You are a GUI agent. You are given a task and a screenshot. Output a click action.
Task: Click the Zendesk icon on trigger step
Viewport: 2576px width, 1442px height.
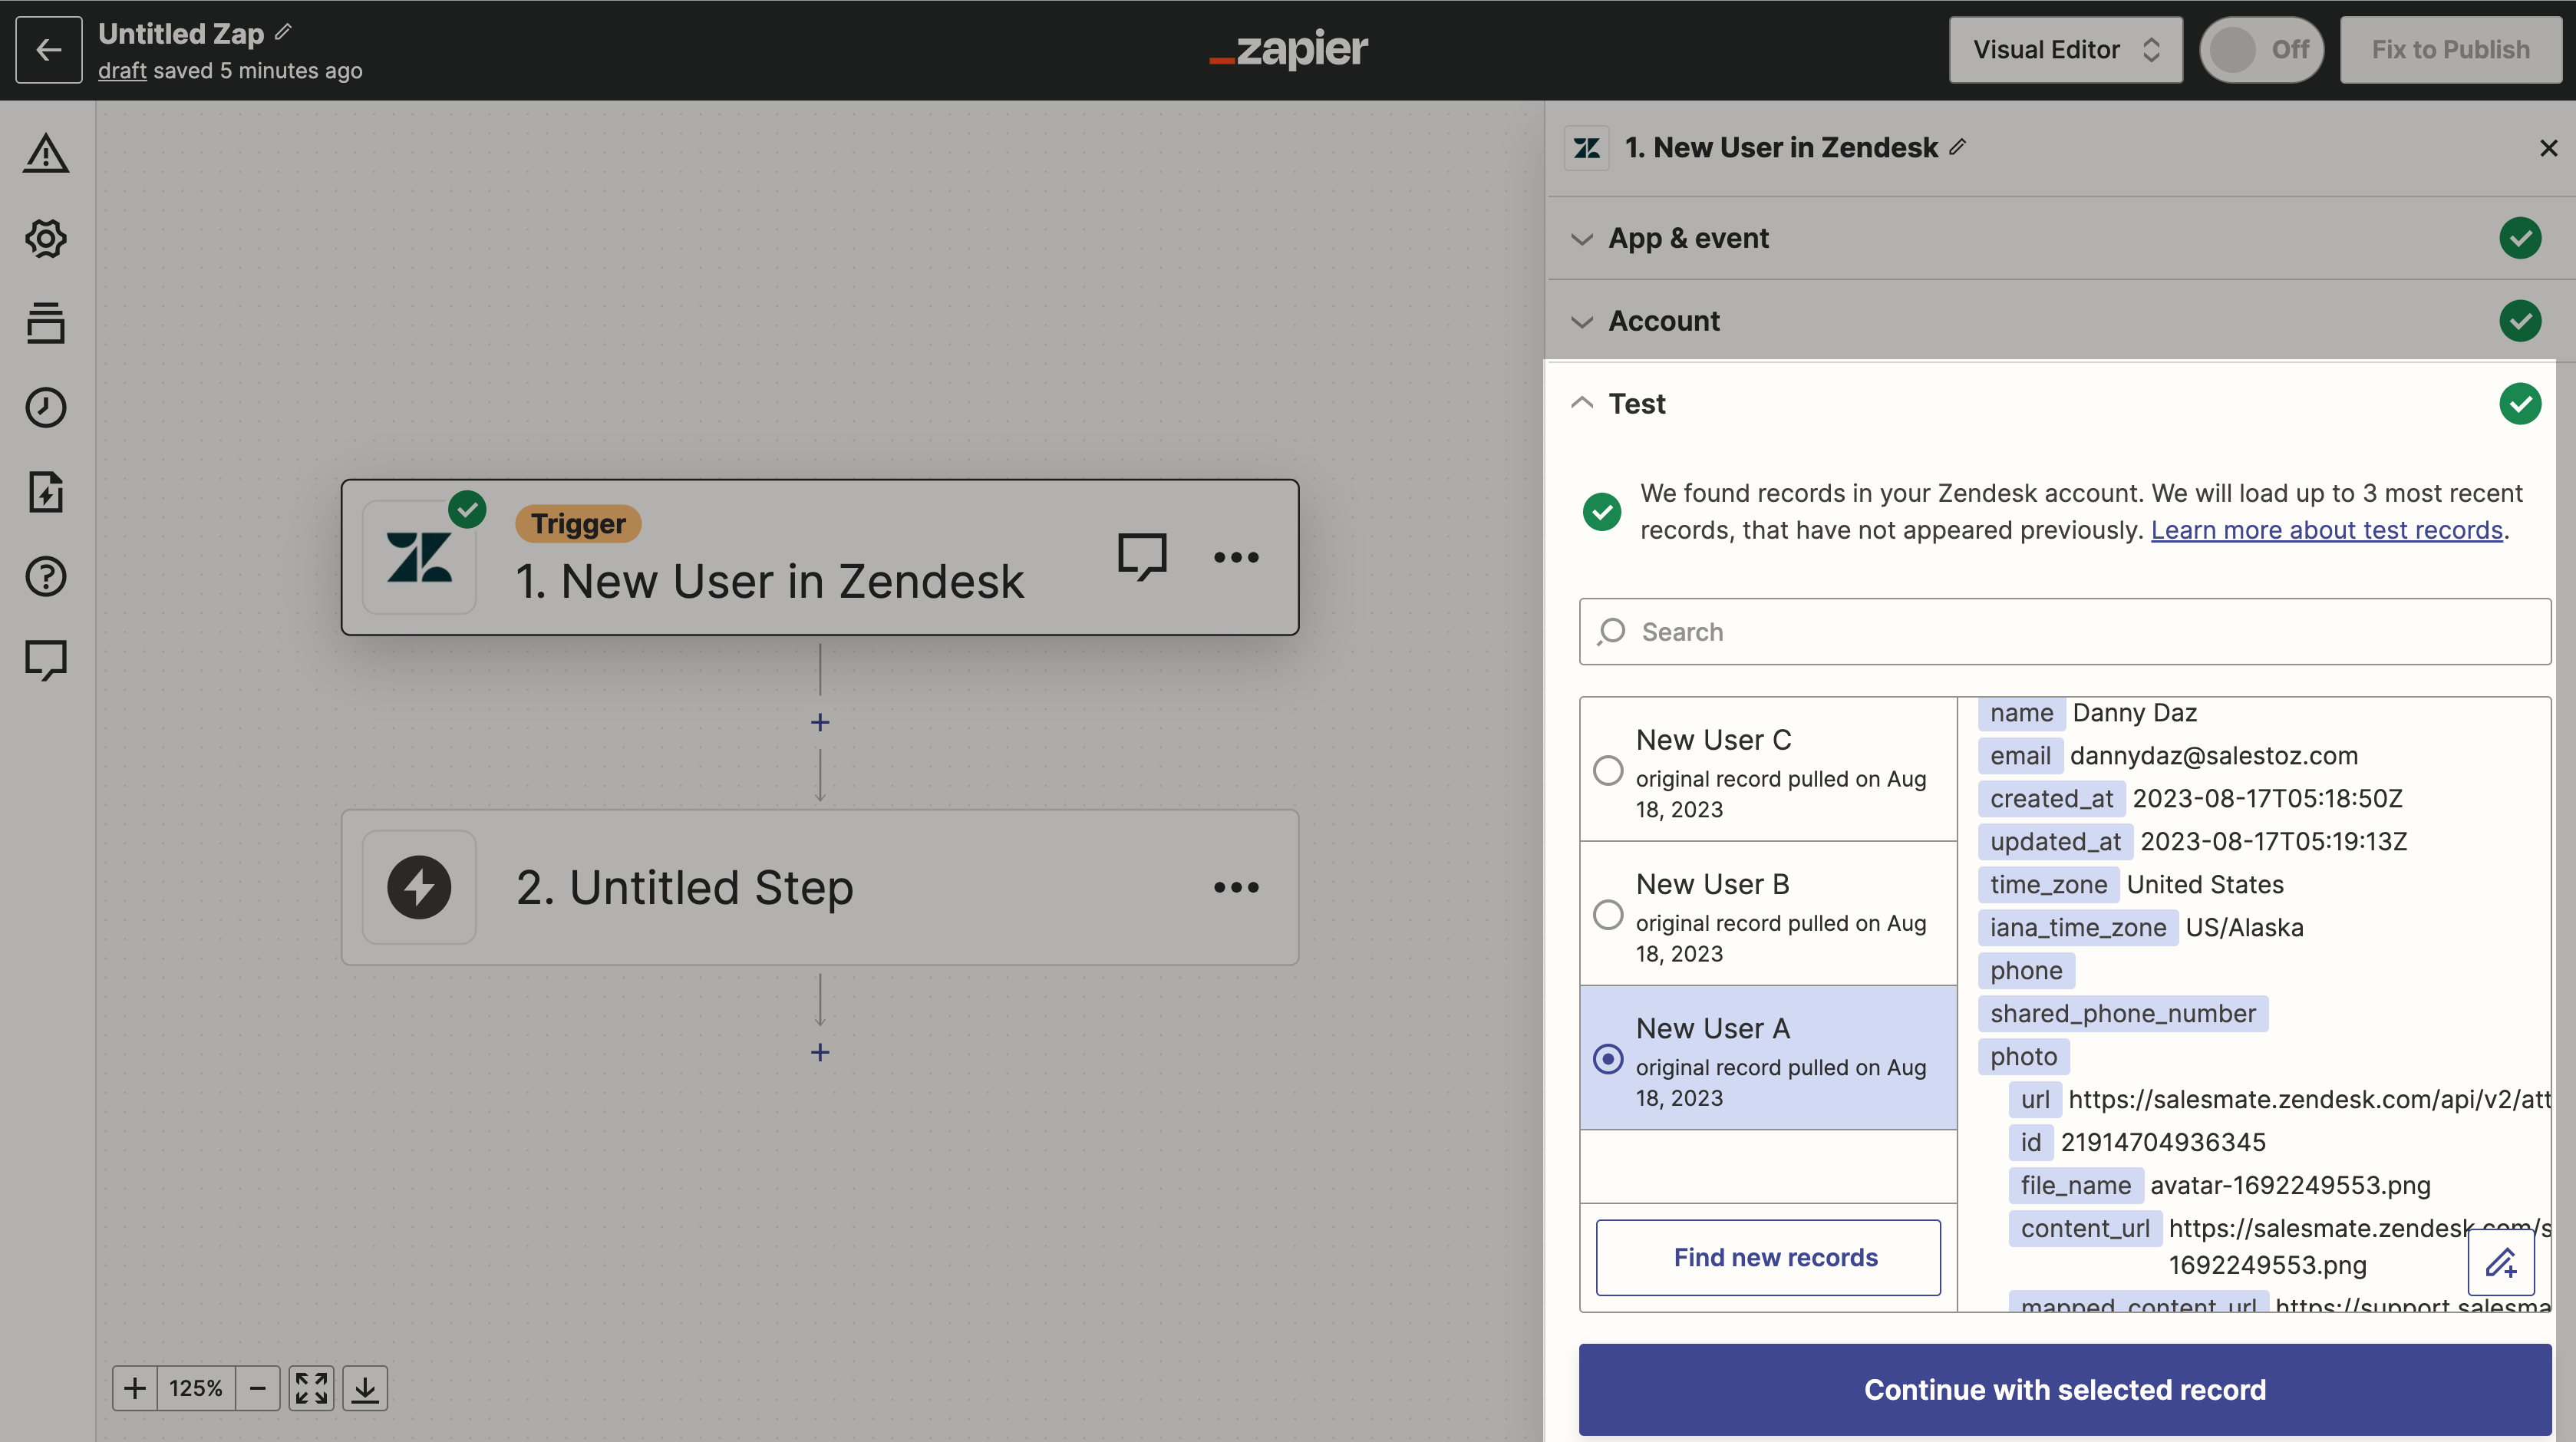click(419, 557)
